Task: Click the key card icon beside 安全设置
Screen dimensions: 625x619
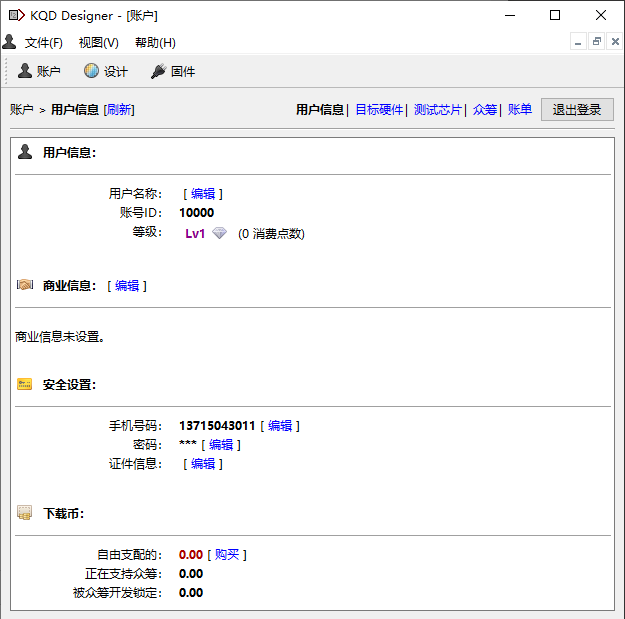Action: point(25,384)
